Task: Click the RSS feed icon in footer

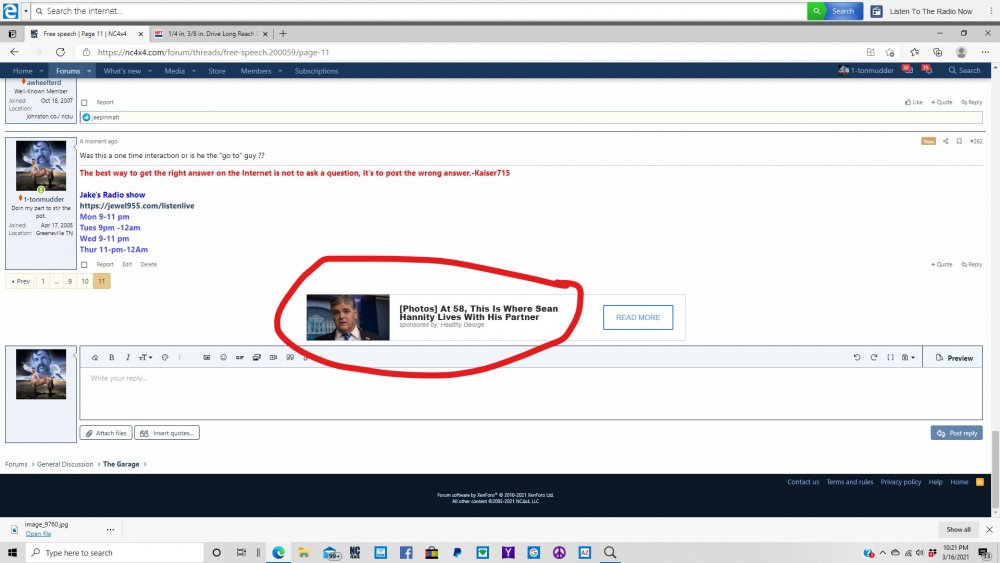Action: [x=980, y=482]
